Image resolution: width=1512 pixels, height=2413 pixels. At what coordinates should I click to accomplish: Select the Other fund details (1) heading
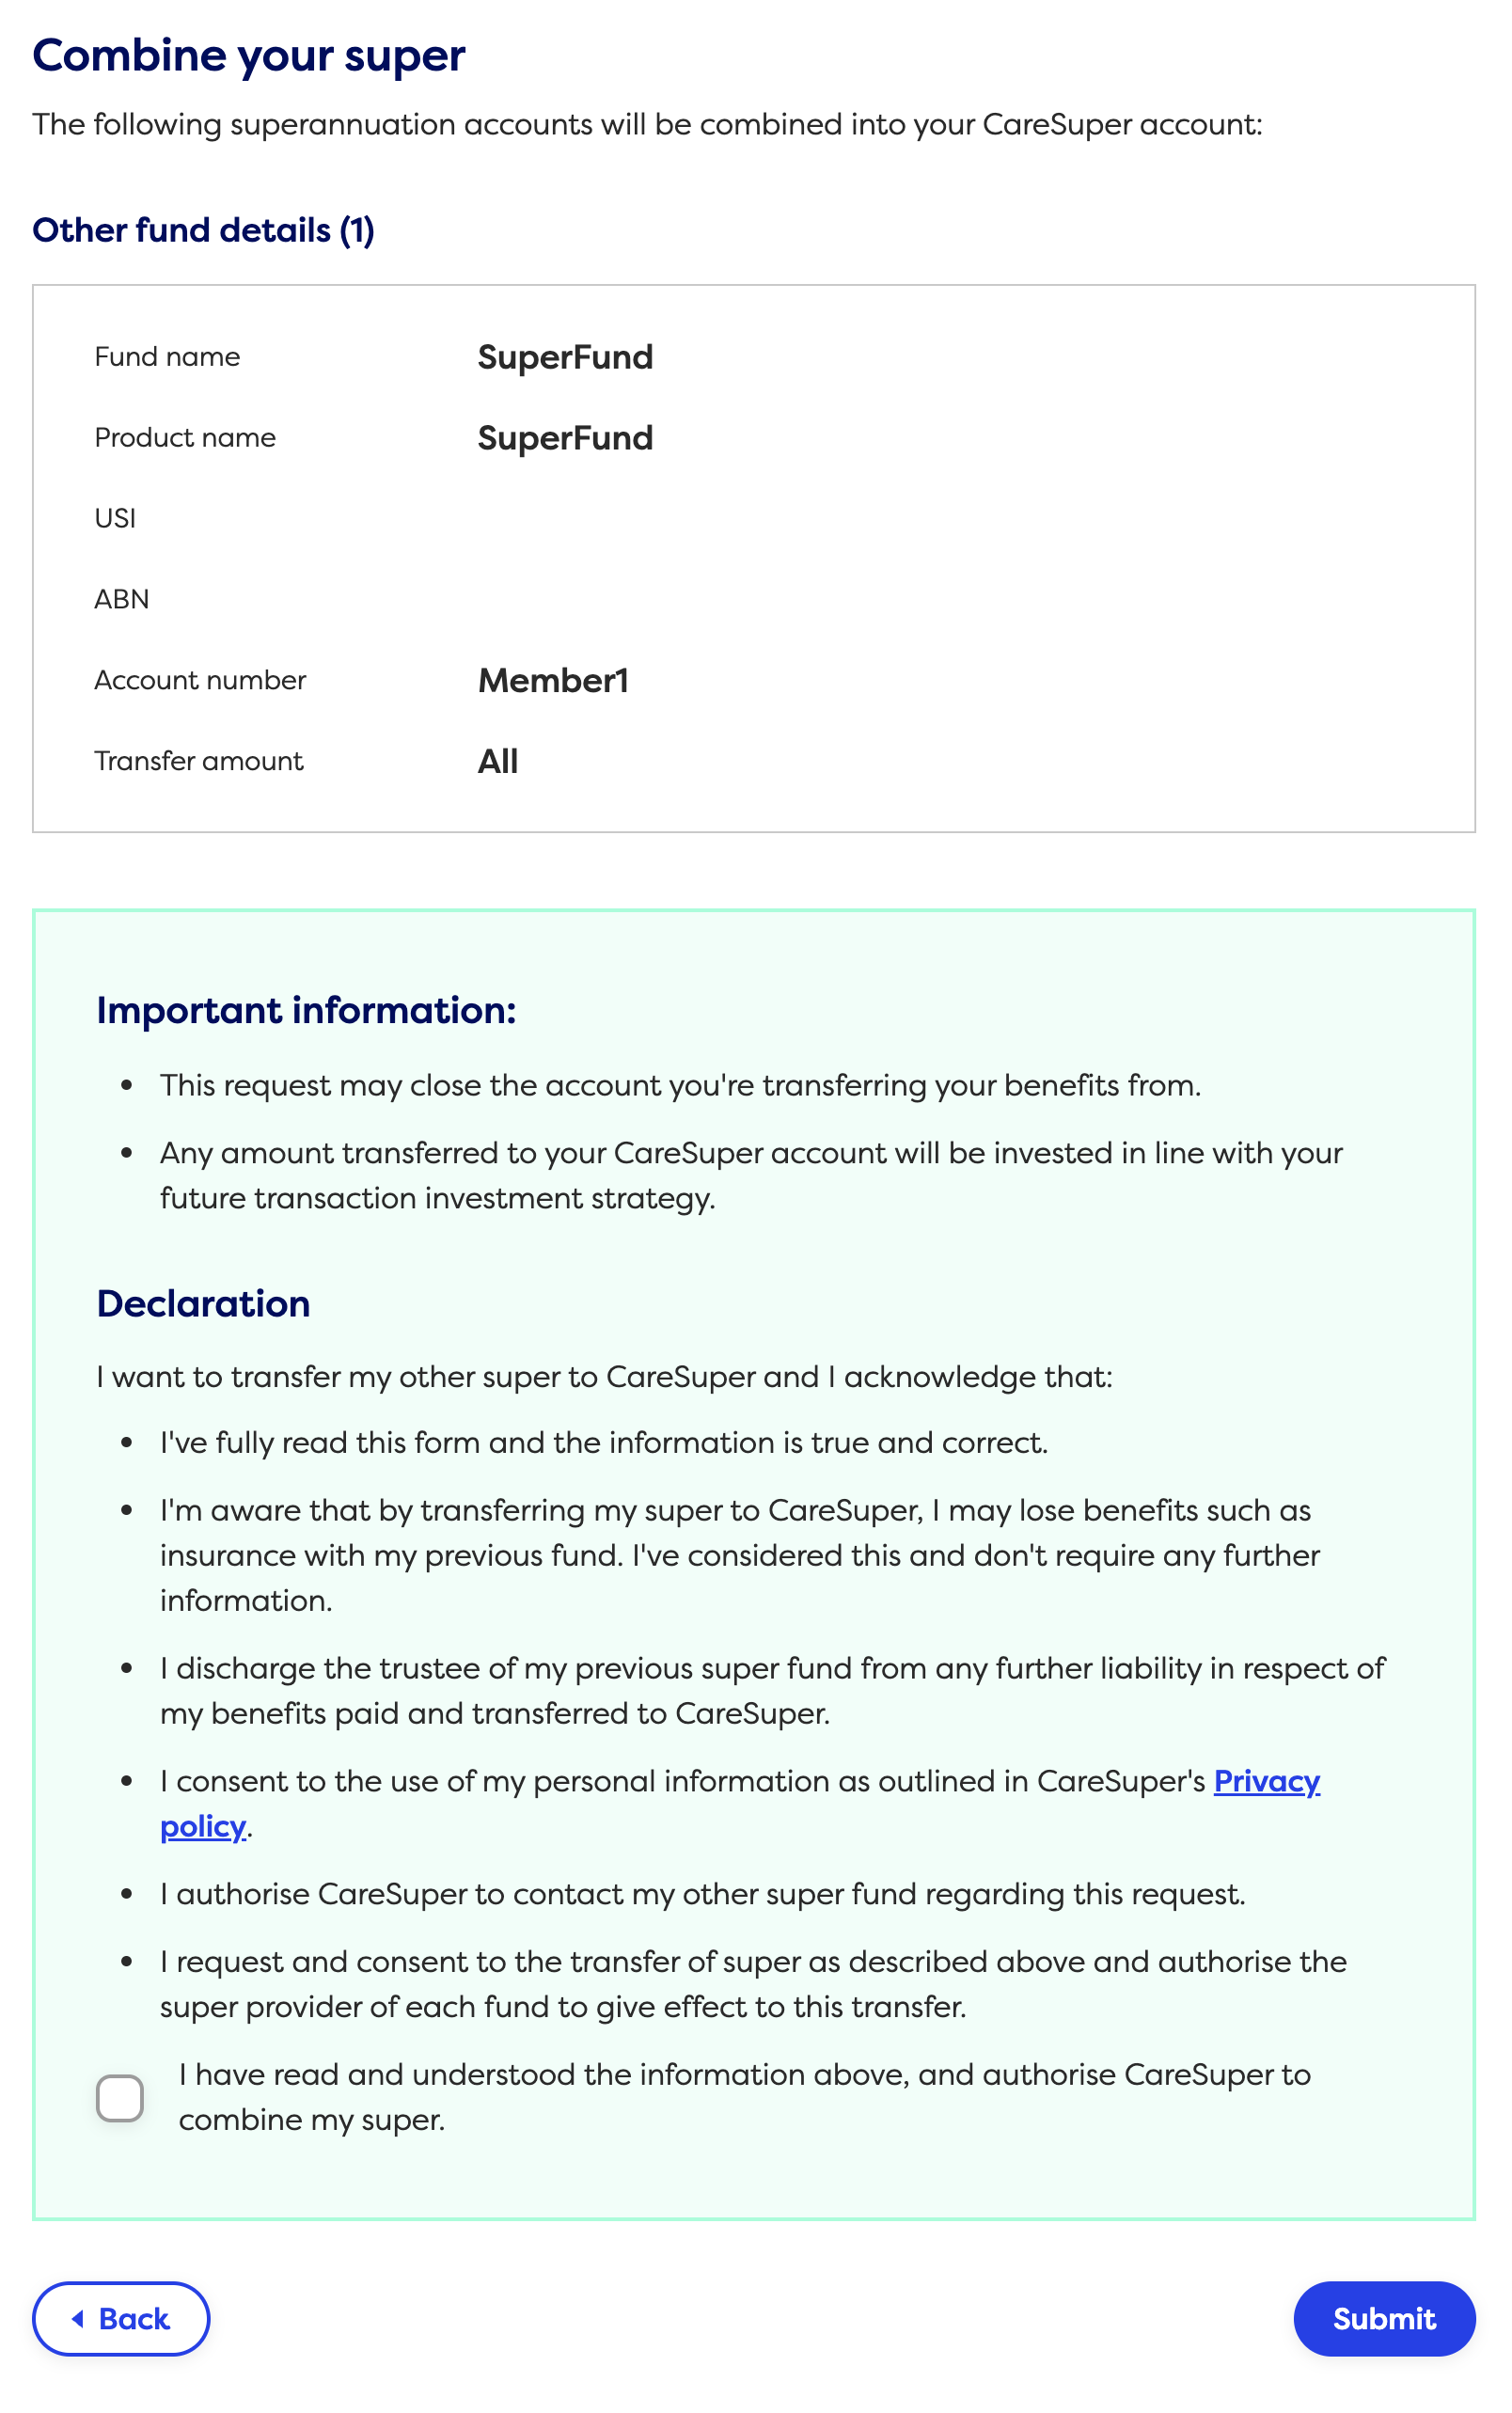click(204, 230)
